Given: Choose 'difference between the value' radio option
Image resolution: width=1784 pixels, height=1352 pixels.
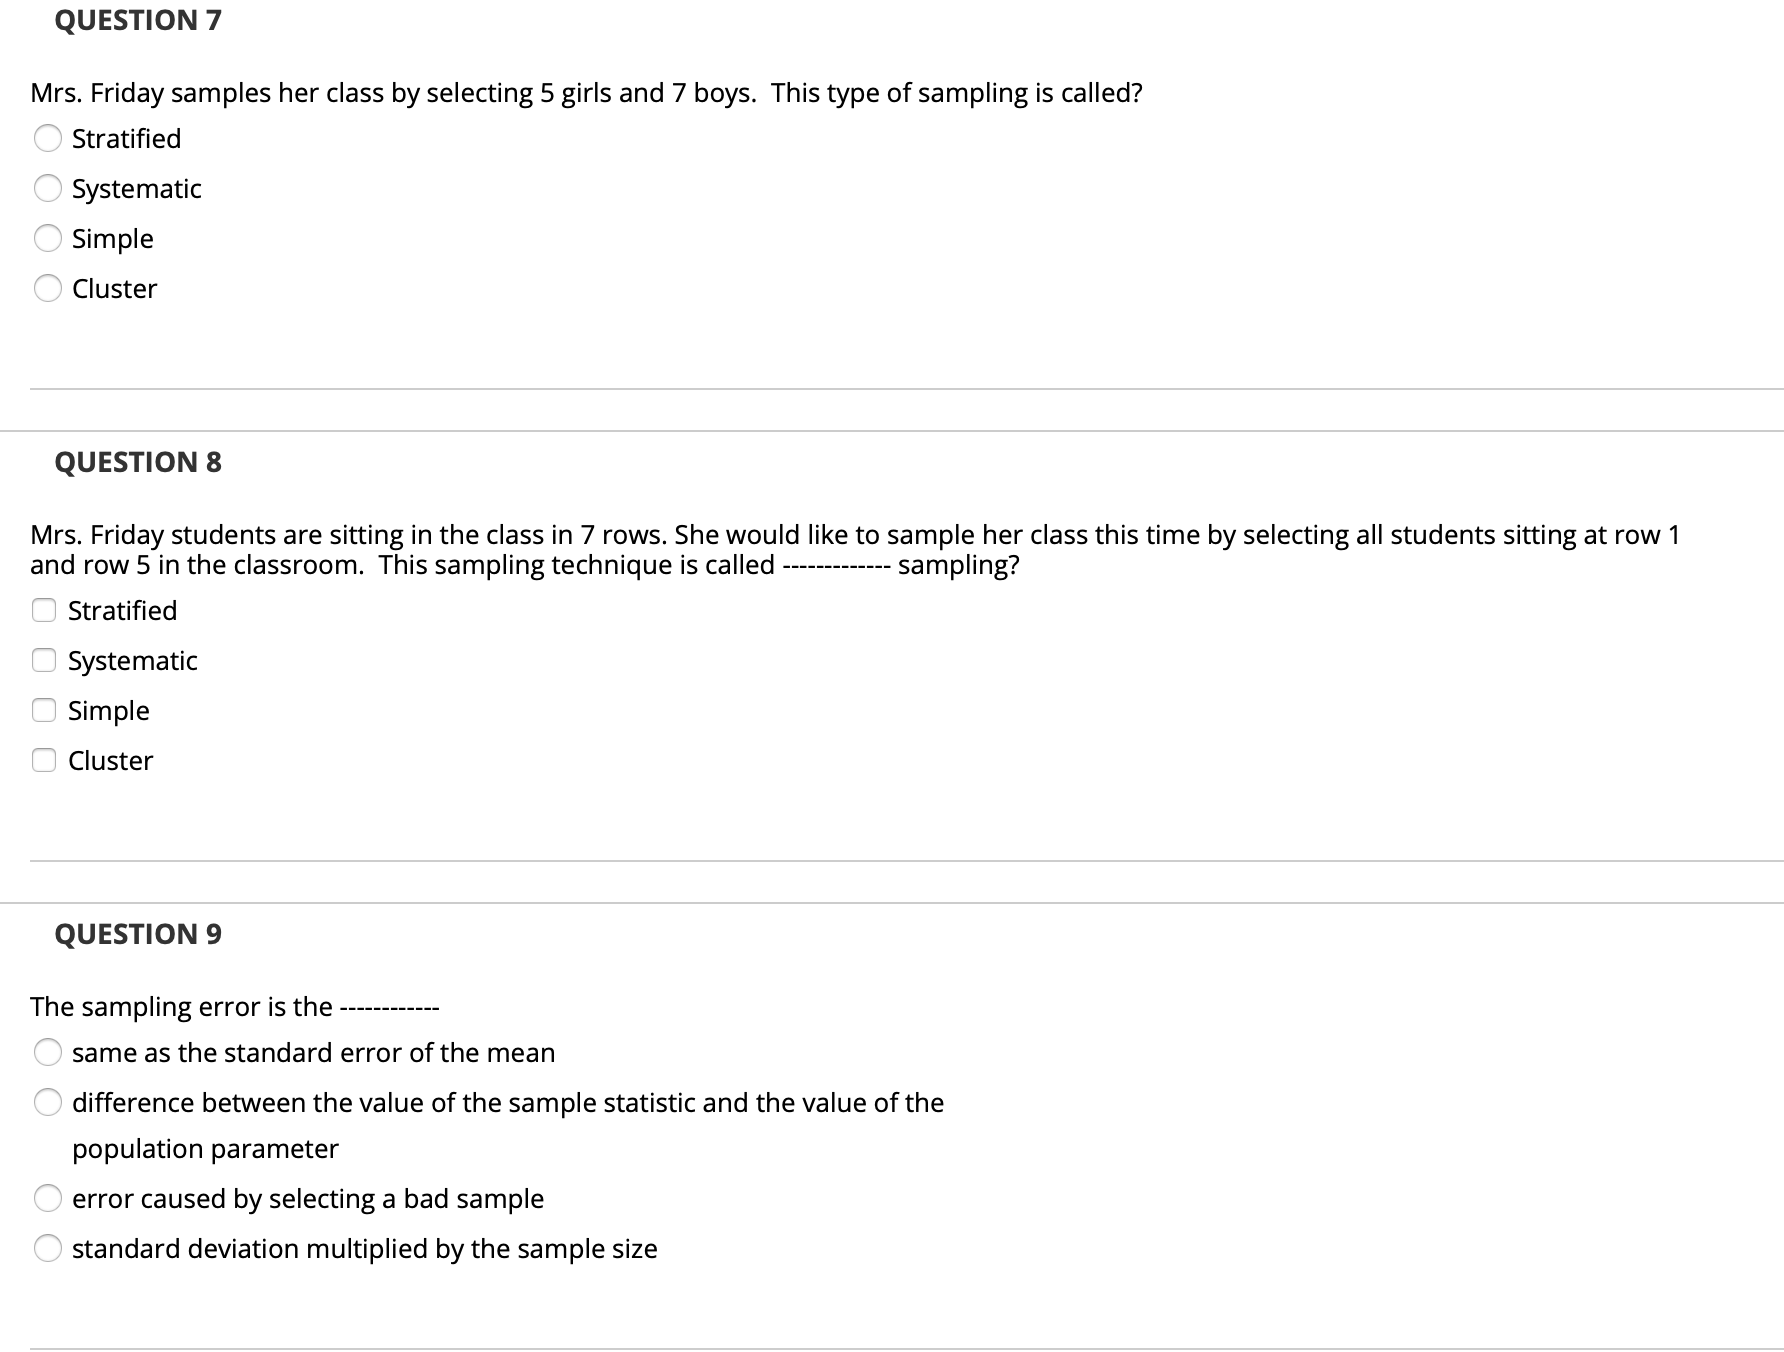Looking at the screenshot, I should (48, 1102).
